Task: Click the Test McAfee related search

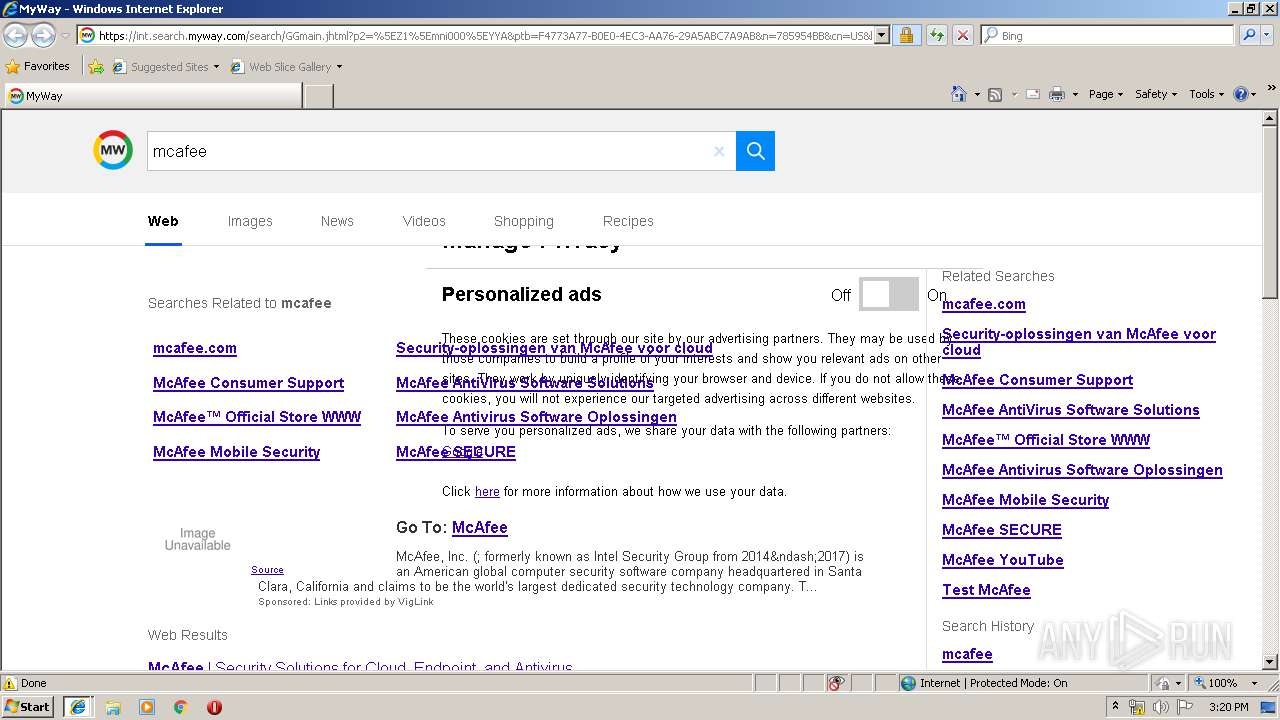Action: (986, 590)
